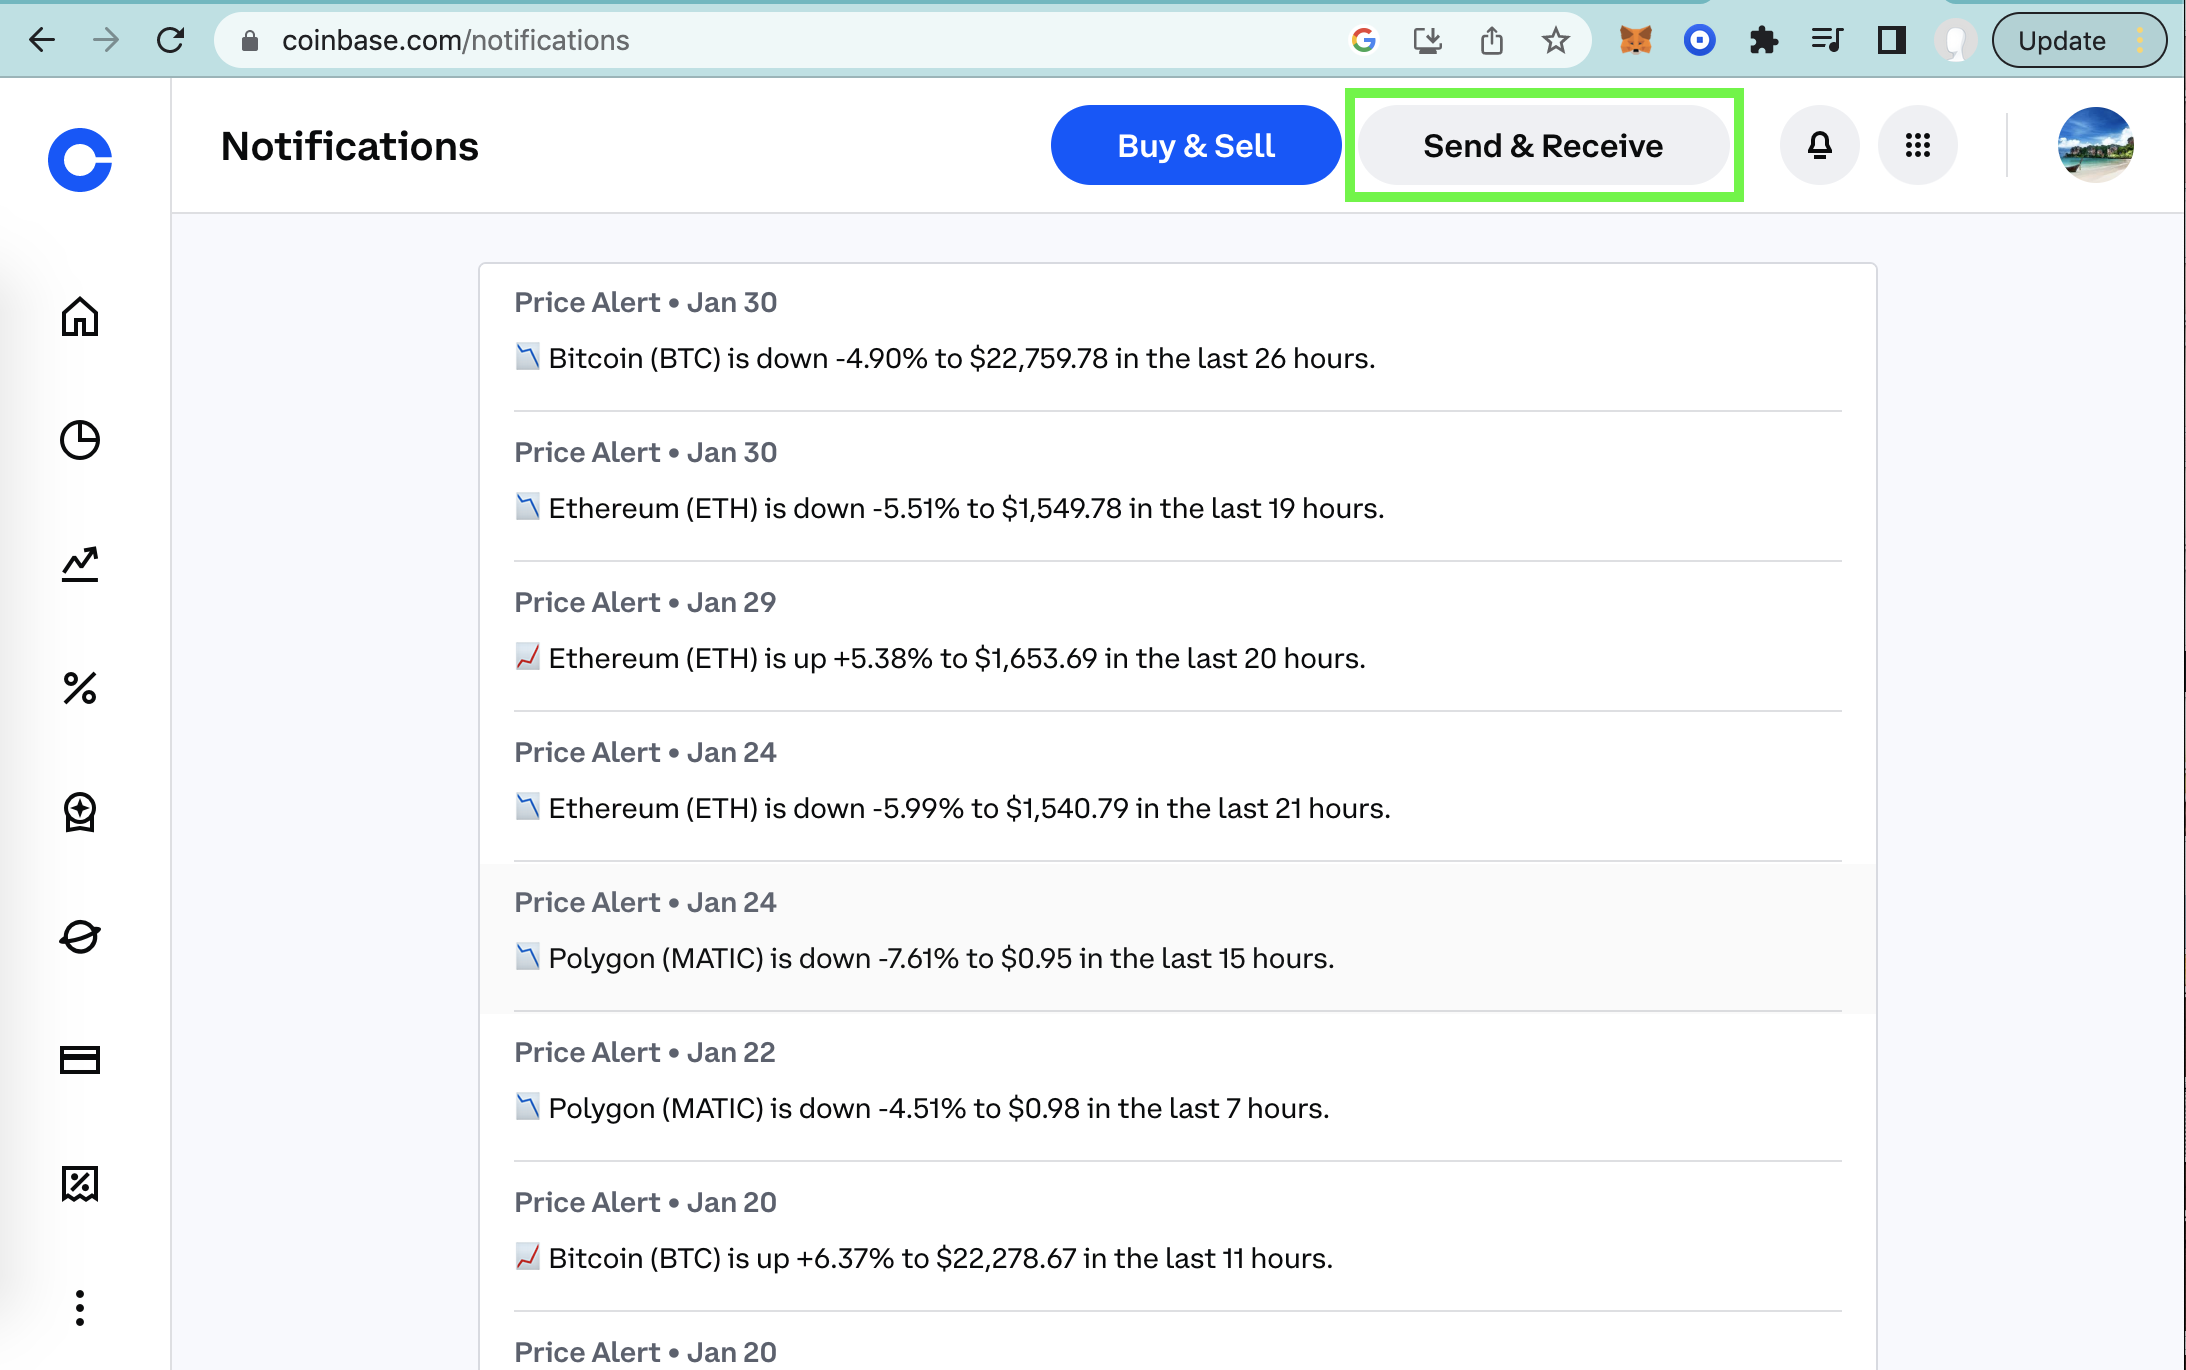
Task: Open the puzzle piece extensions menu
Action: [x=1764, y=40]
